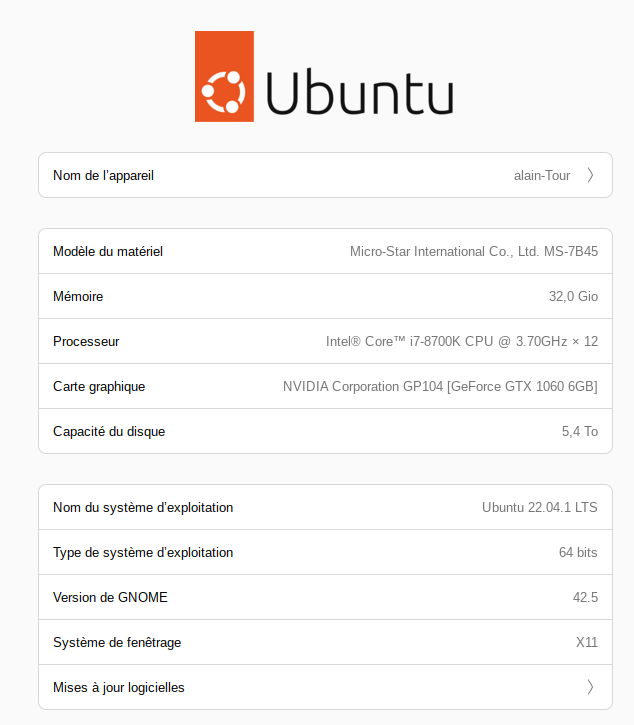This screenshot has width=634, height=725.
Task: Click the Carte graphique label
Action: 99,387
